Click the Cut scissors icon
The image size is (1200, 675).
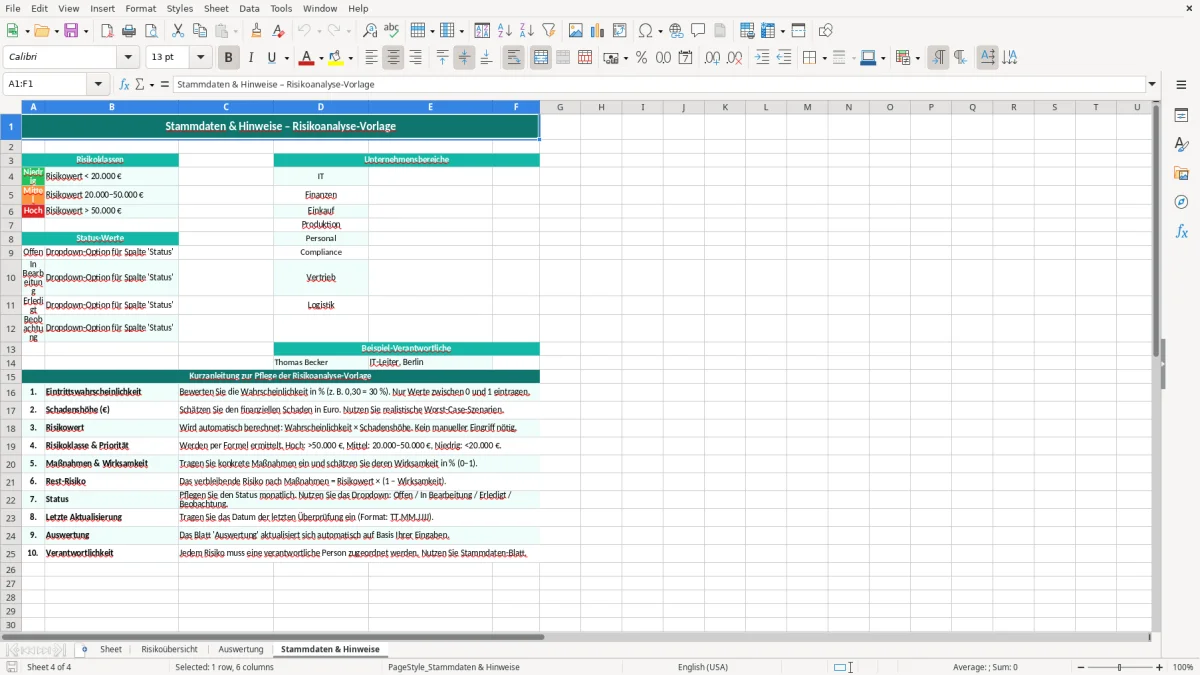click(178, 31)
